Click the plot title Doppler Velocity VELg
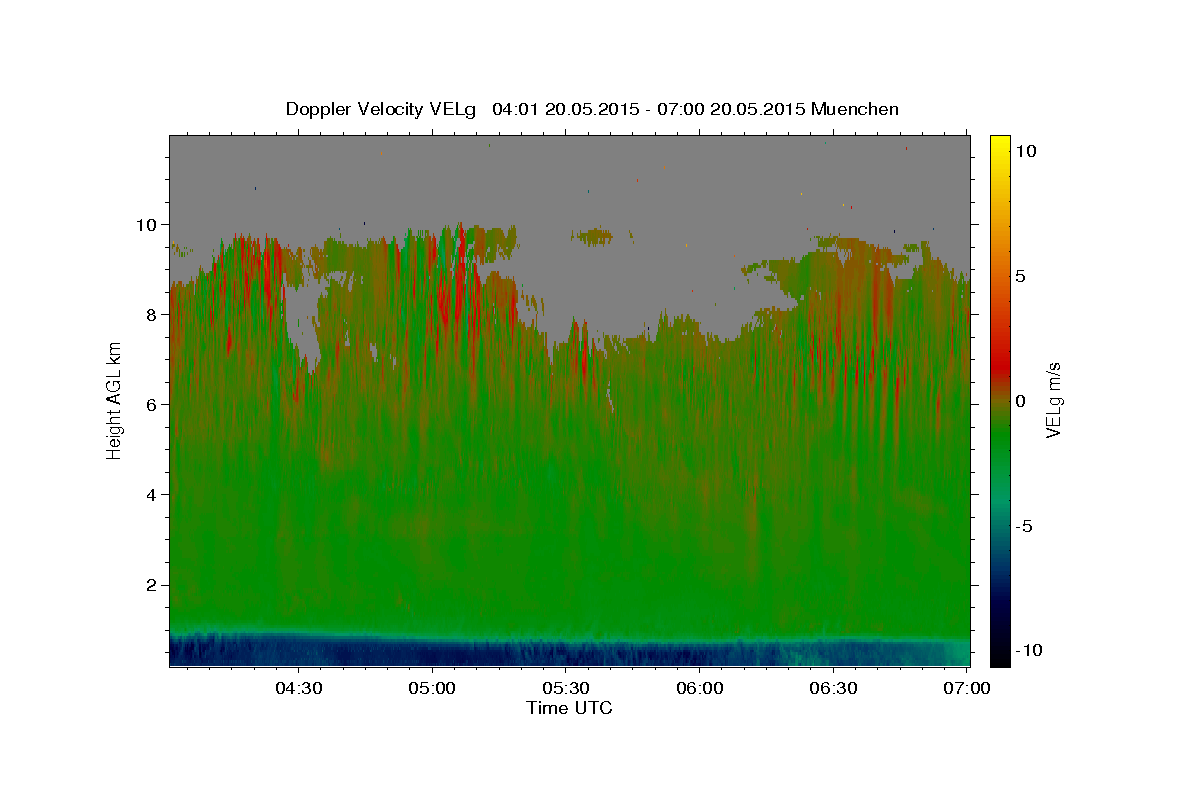This screenshot has width=1200, height=800. click(382, 109)
